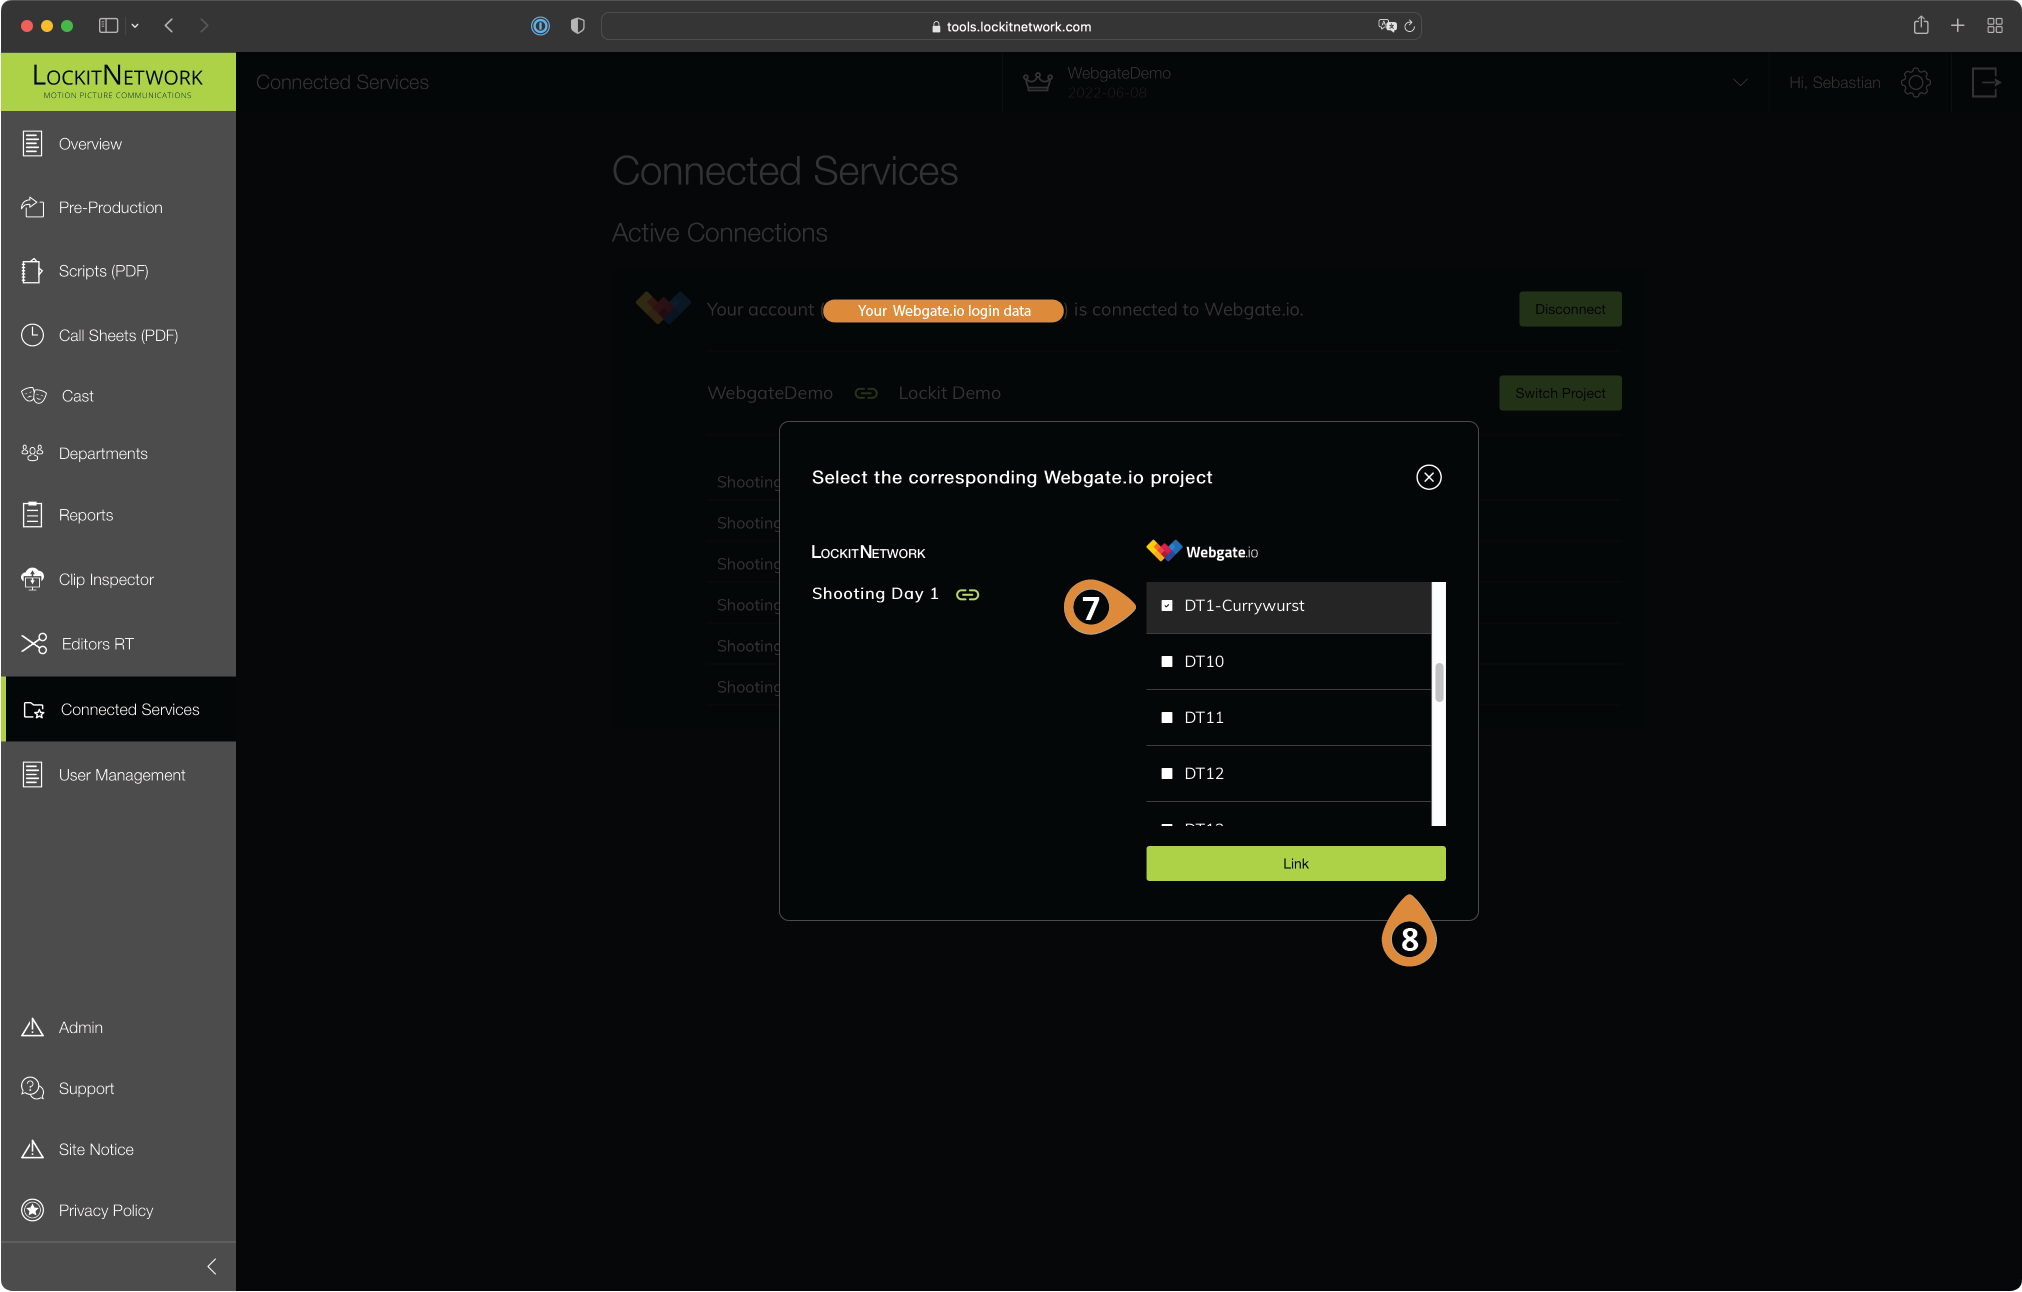2022x1292 pixels.
Task: Click the crown project icon
Action: [1038, 82]
